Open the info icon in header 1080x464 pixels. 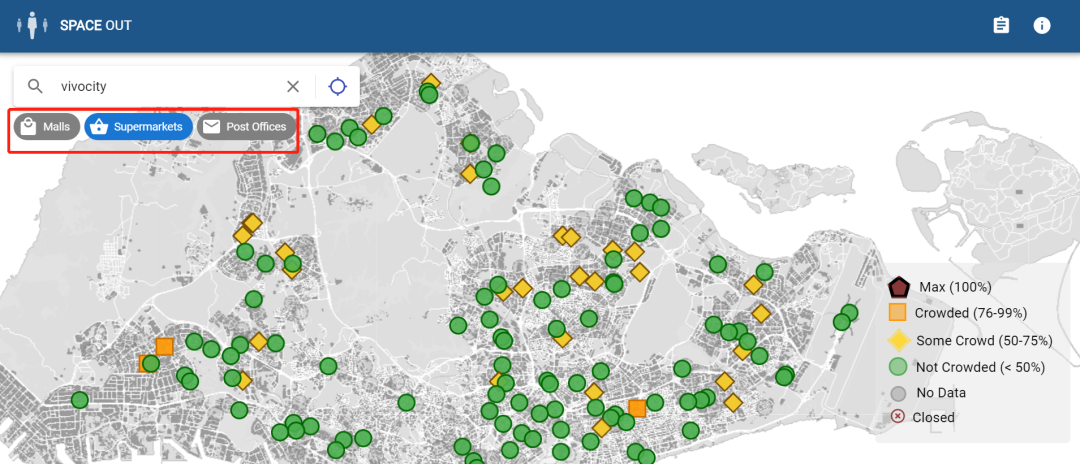coord(1042,25)
